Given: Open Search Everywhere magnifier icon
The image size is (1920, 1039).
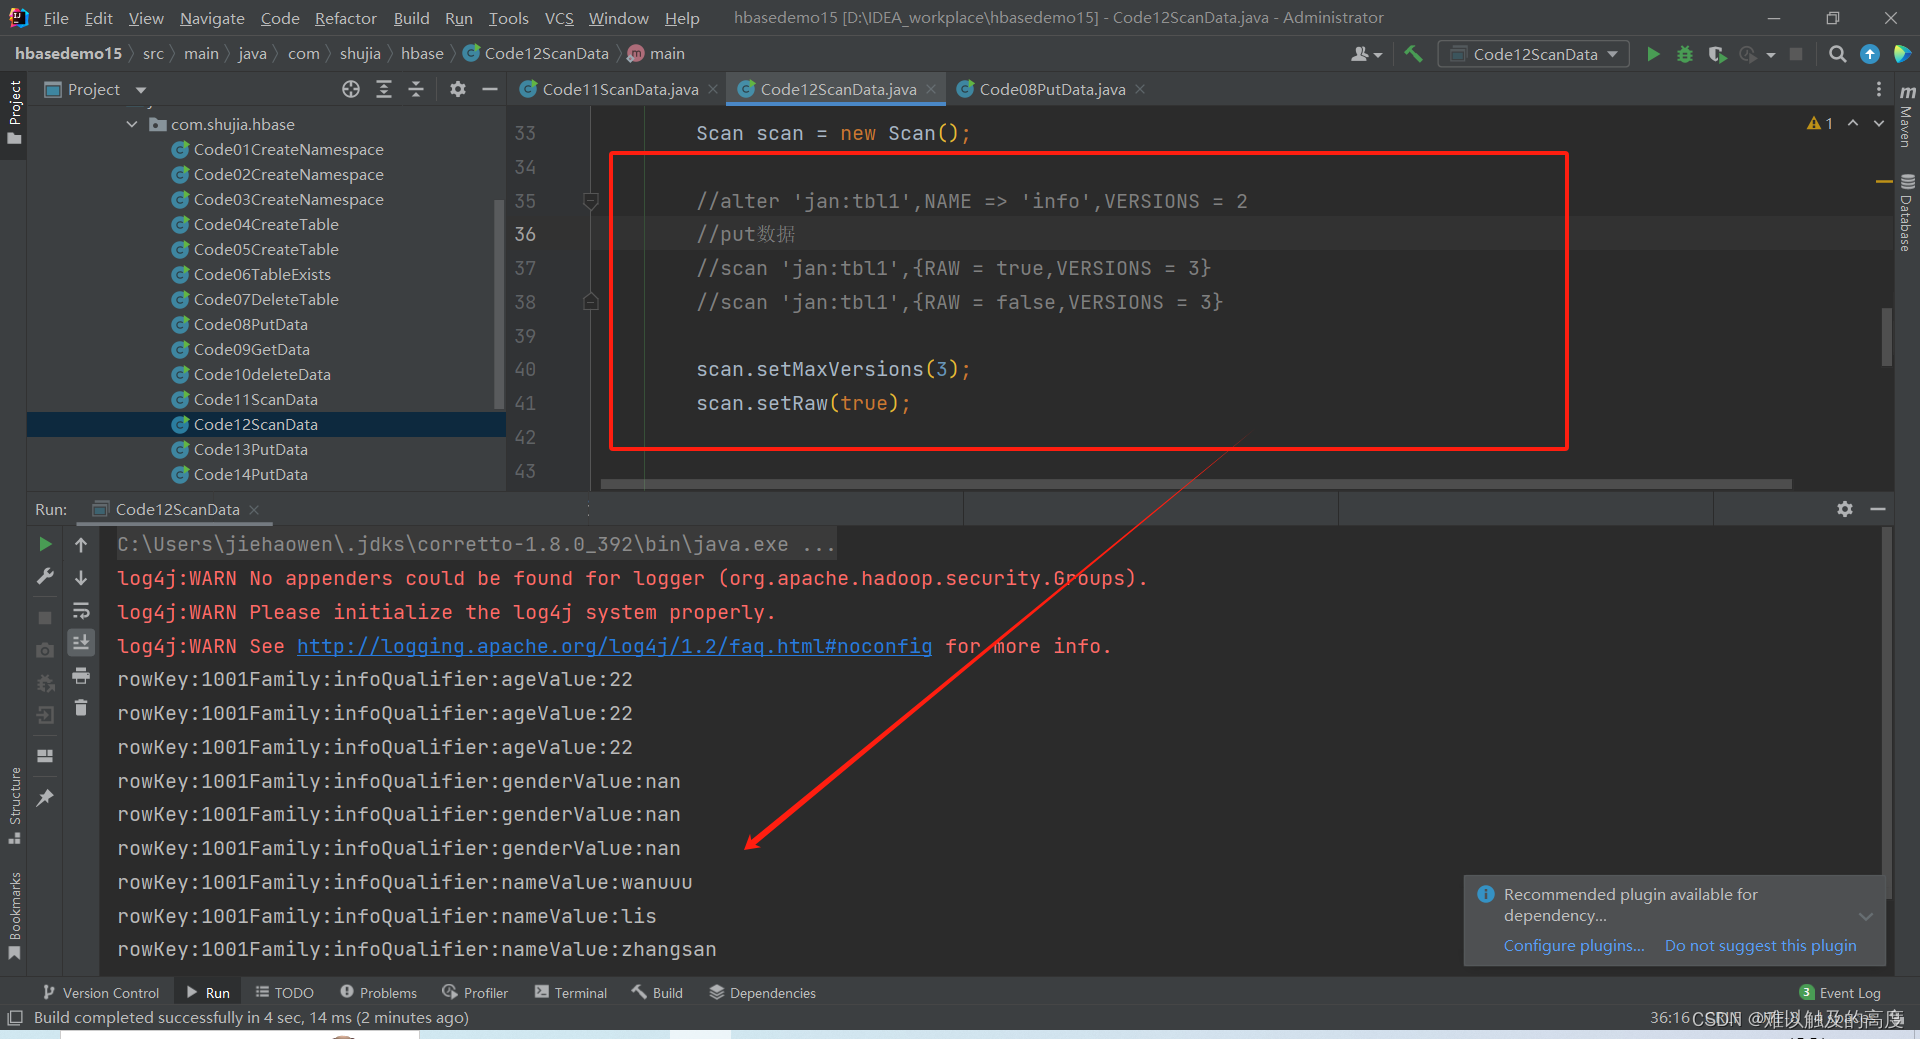Looking at the screenshot, I should 1837,54.
